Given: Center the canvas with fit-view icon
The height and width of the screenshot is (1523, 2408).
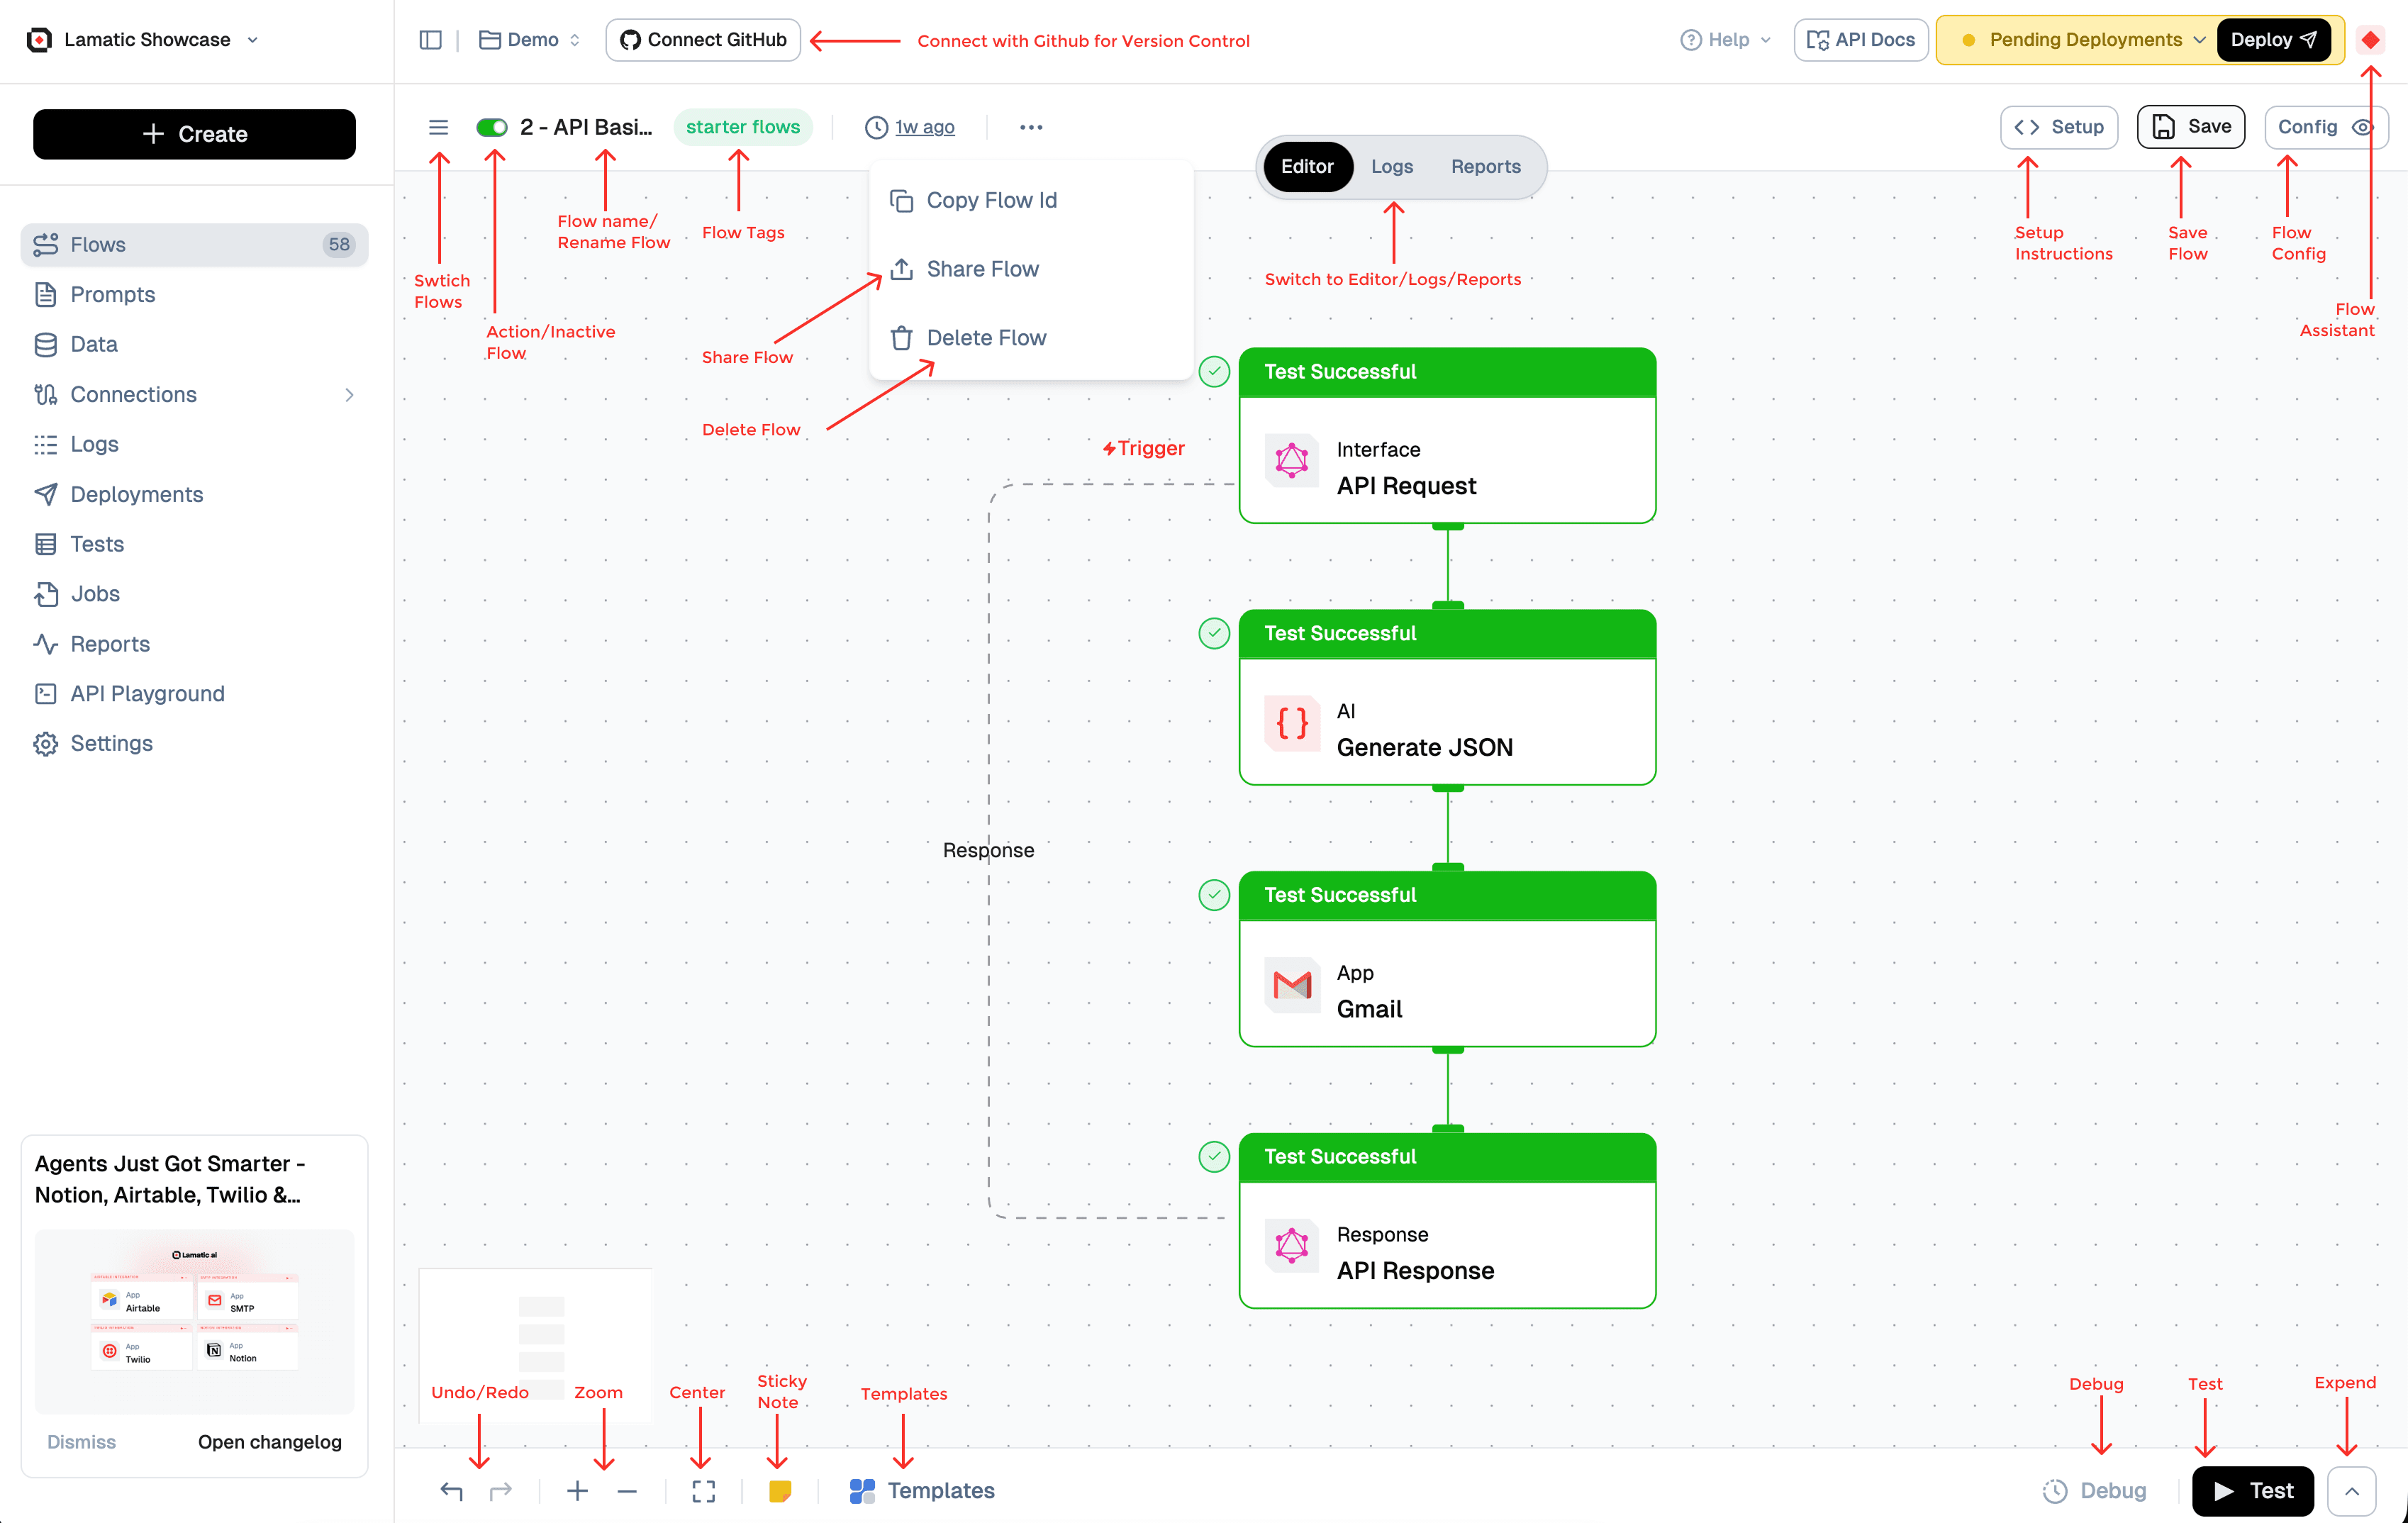Looking at the screenshot, I should [x=703, y=1491].
